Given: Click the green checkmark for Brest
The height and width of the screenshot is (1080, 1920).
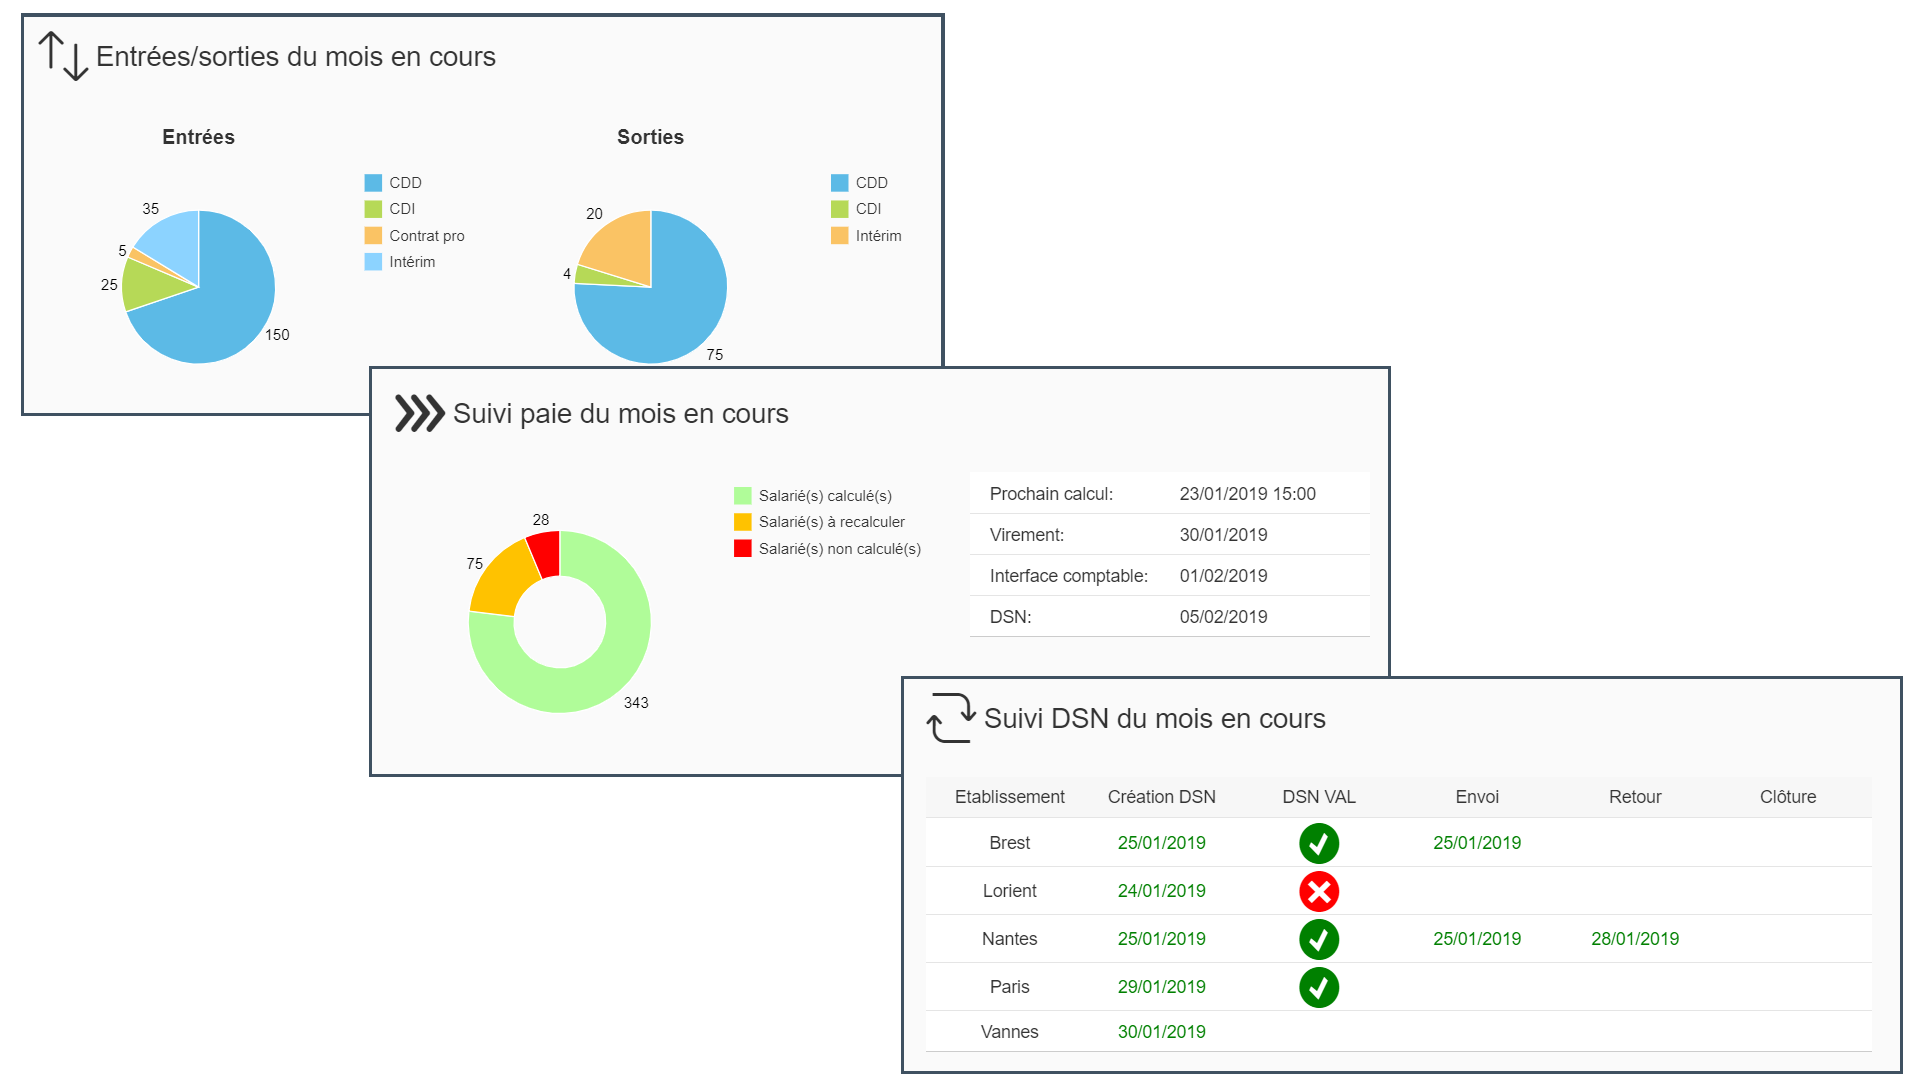Looking at the screenshot, I should (1319, 843).
